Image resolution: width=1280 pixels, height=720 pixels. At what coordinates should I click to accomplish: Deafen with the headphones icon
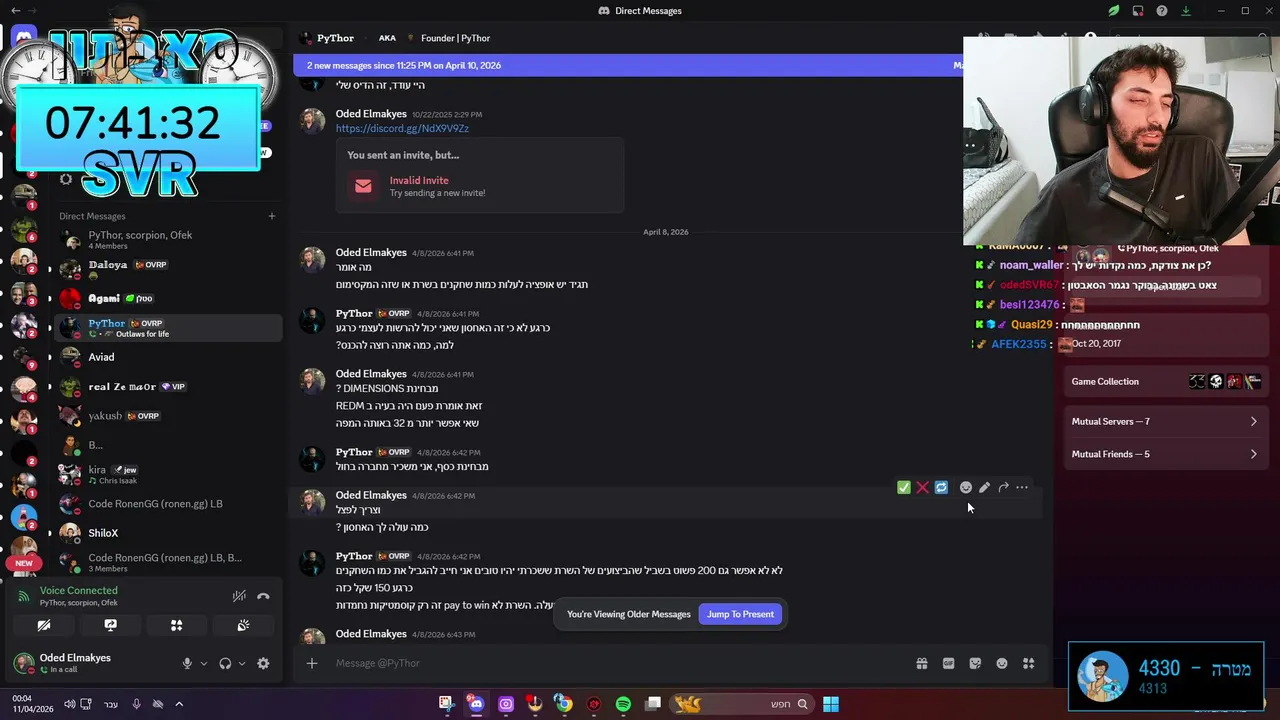click(225, 663)
